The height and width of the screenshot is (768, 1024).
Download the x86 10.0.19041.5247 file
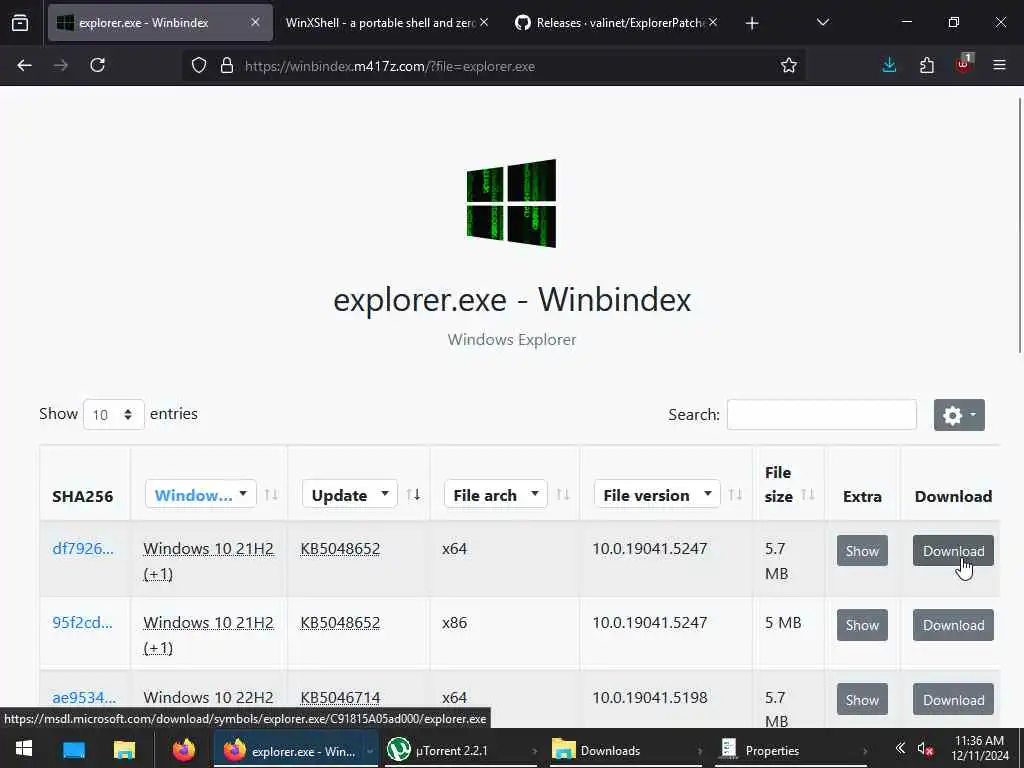click(x=953, y=625)
